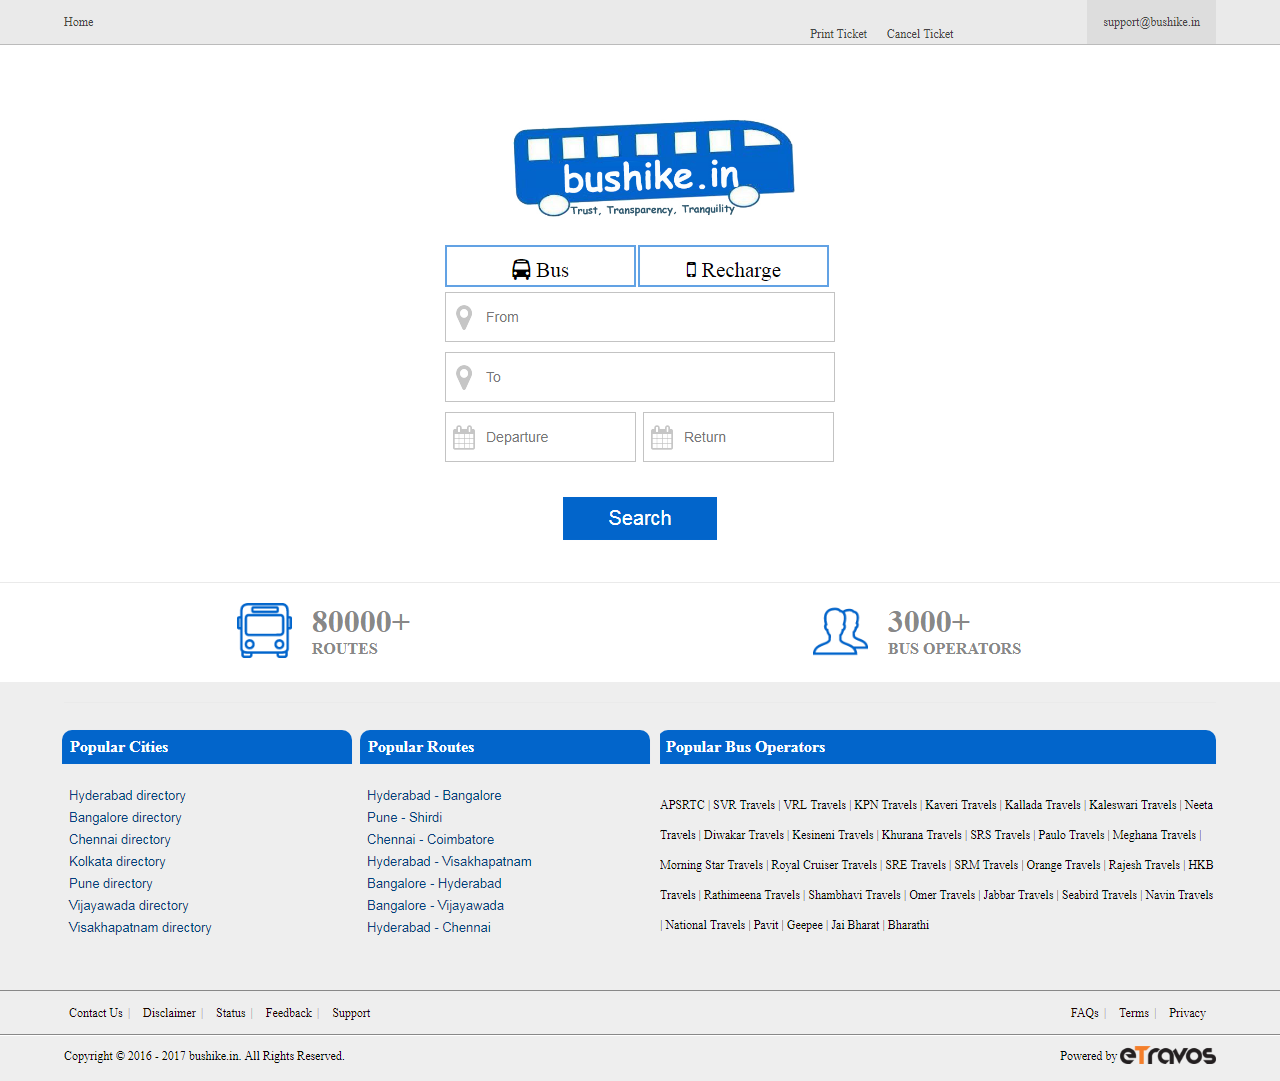
Task: Click the bushike.in bus logo
Action: tap(654, 168)
